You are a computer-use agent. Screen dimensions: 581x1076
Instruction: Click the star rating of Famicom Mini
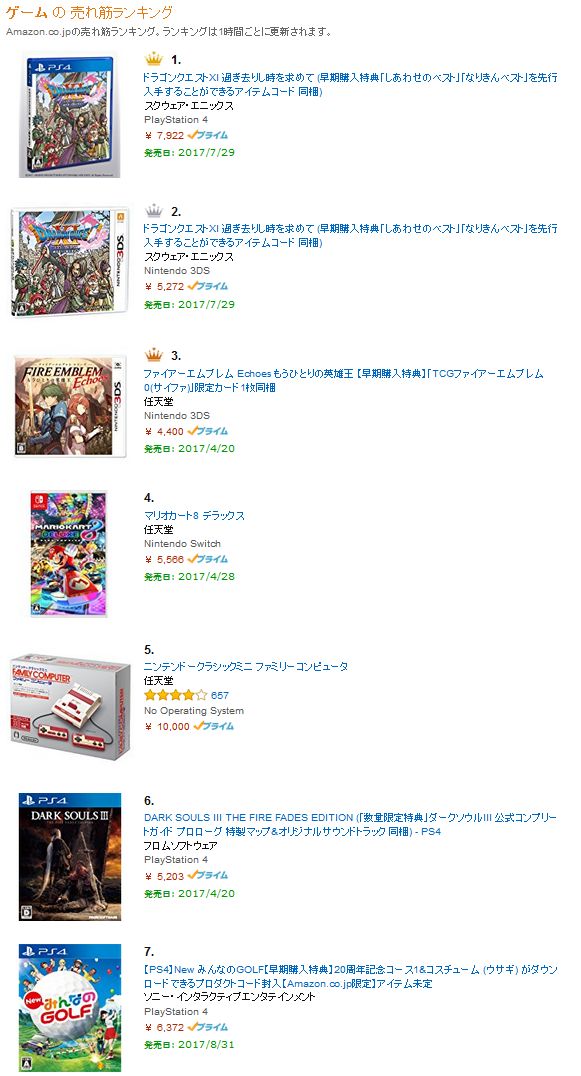click(x=175, y=695)
